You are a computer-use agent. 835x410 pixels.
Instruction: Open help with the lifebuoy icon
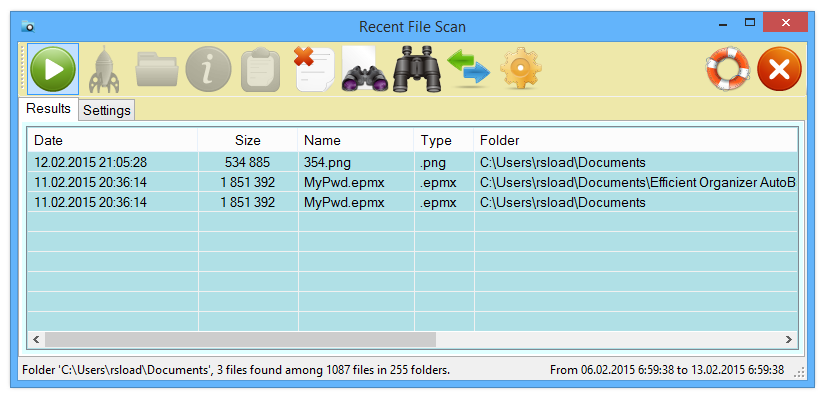coord(727,69)
